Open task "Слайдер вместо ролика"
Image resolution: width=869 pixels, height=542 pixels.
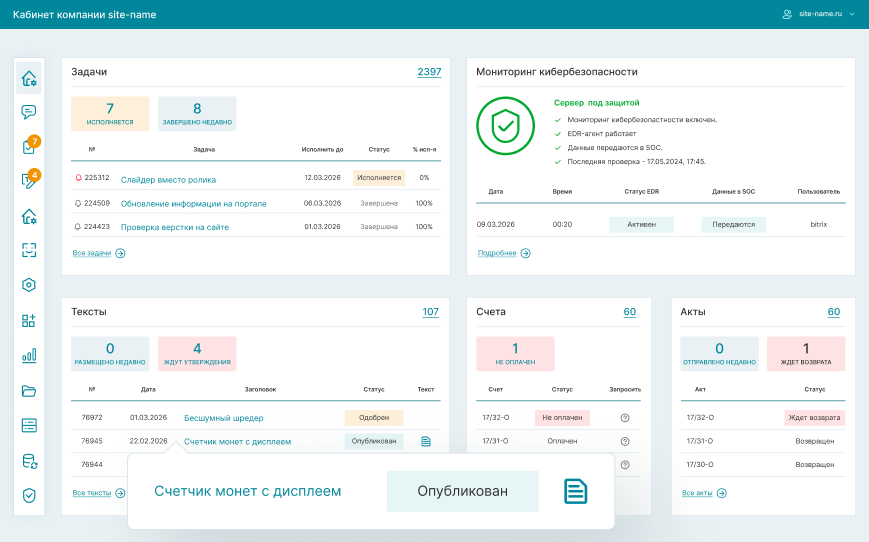[x=168, y=179]
